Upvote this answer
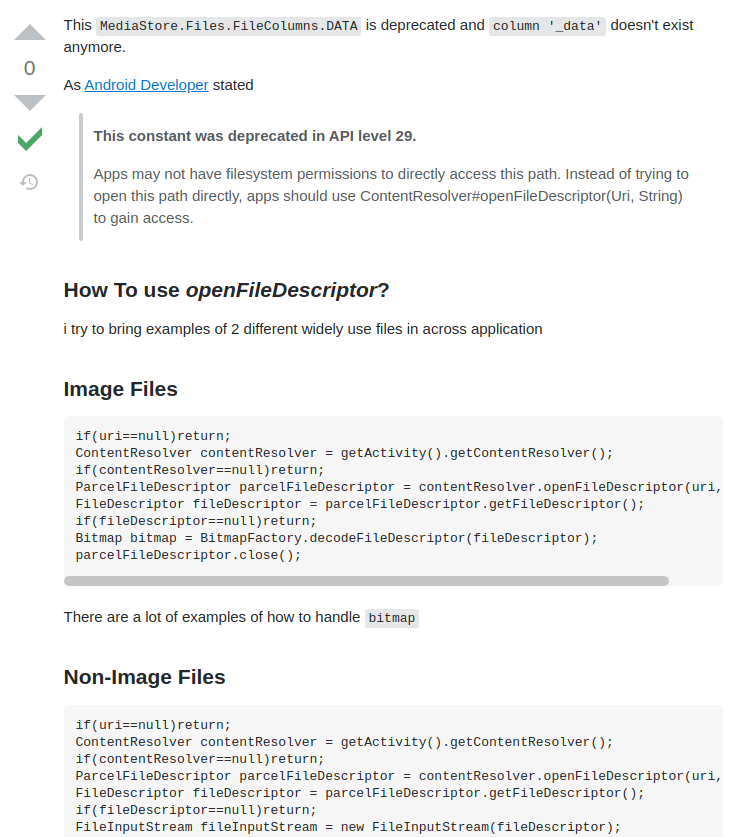The width and height of the screenshot is (747, 837). pos(29,33)
